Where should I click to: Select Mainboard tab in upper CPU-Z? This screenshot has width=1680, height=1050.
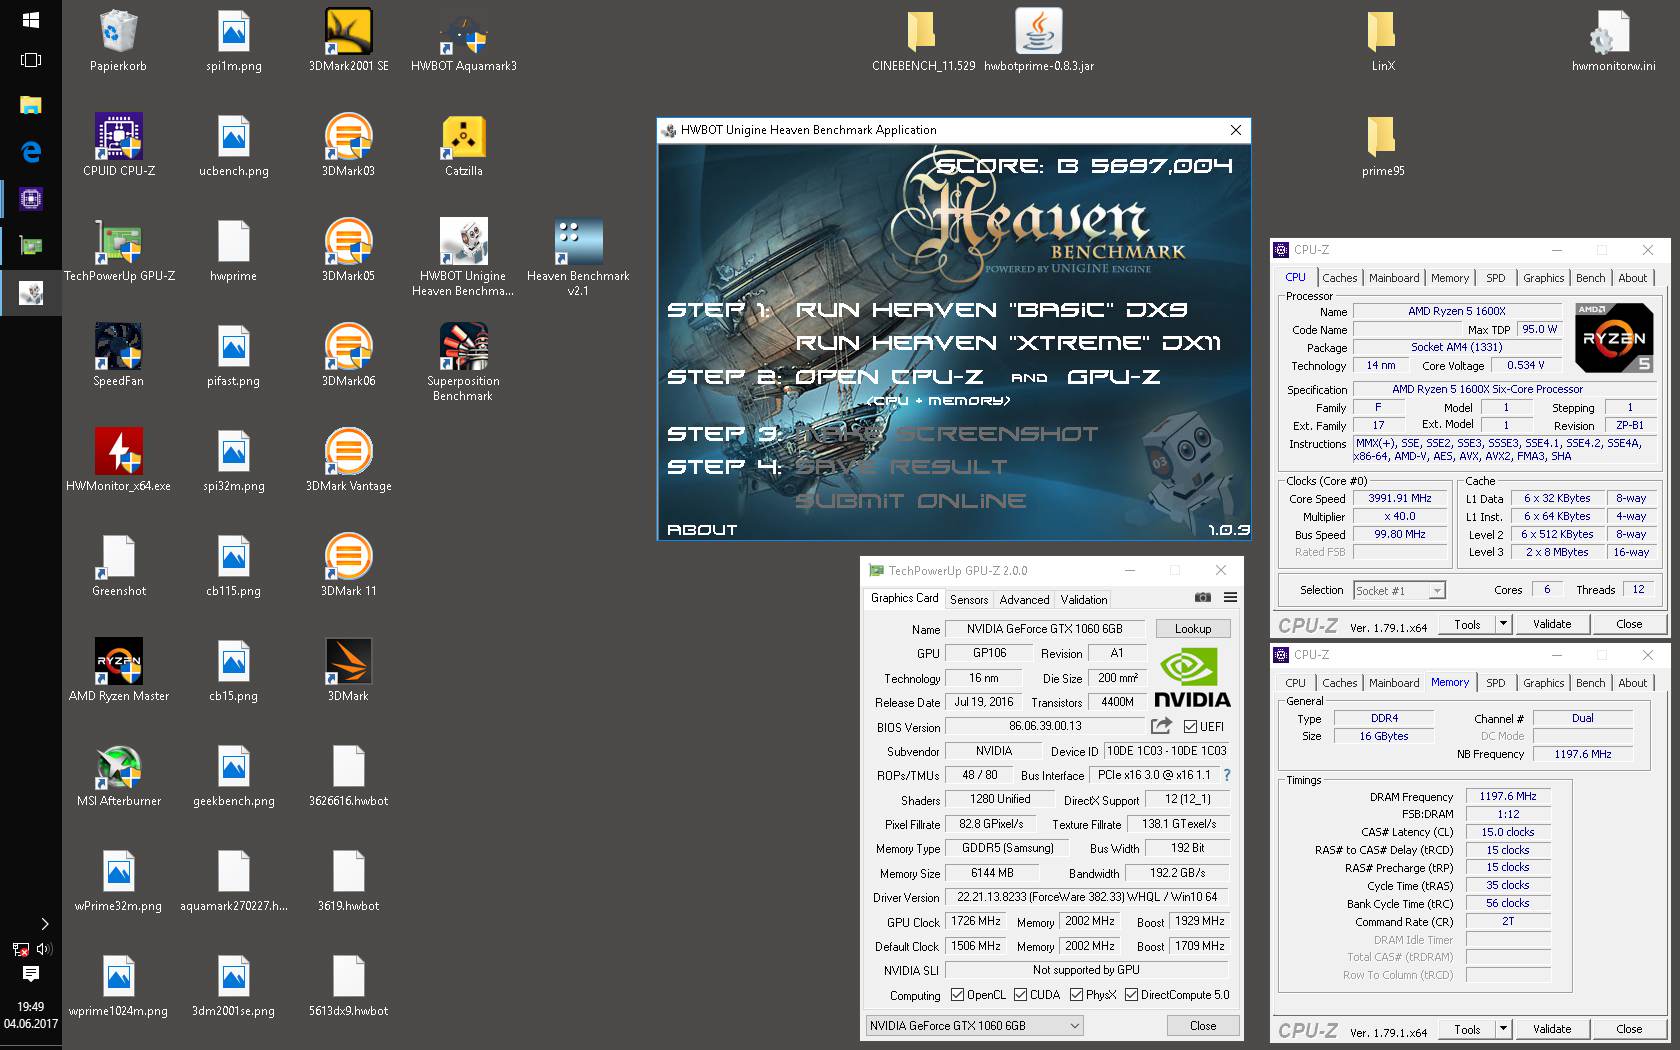tap(1394, 278)
